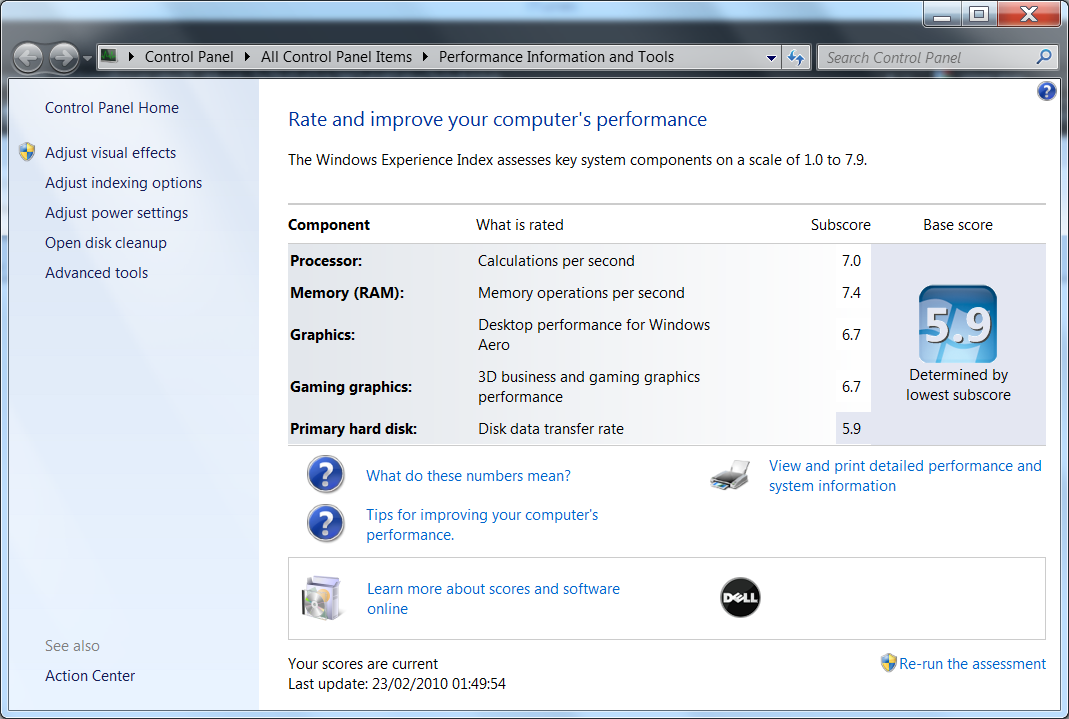Click the printer icon
The image size is (1069, 719).
point(730,475)
